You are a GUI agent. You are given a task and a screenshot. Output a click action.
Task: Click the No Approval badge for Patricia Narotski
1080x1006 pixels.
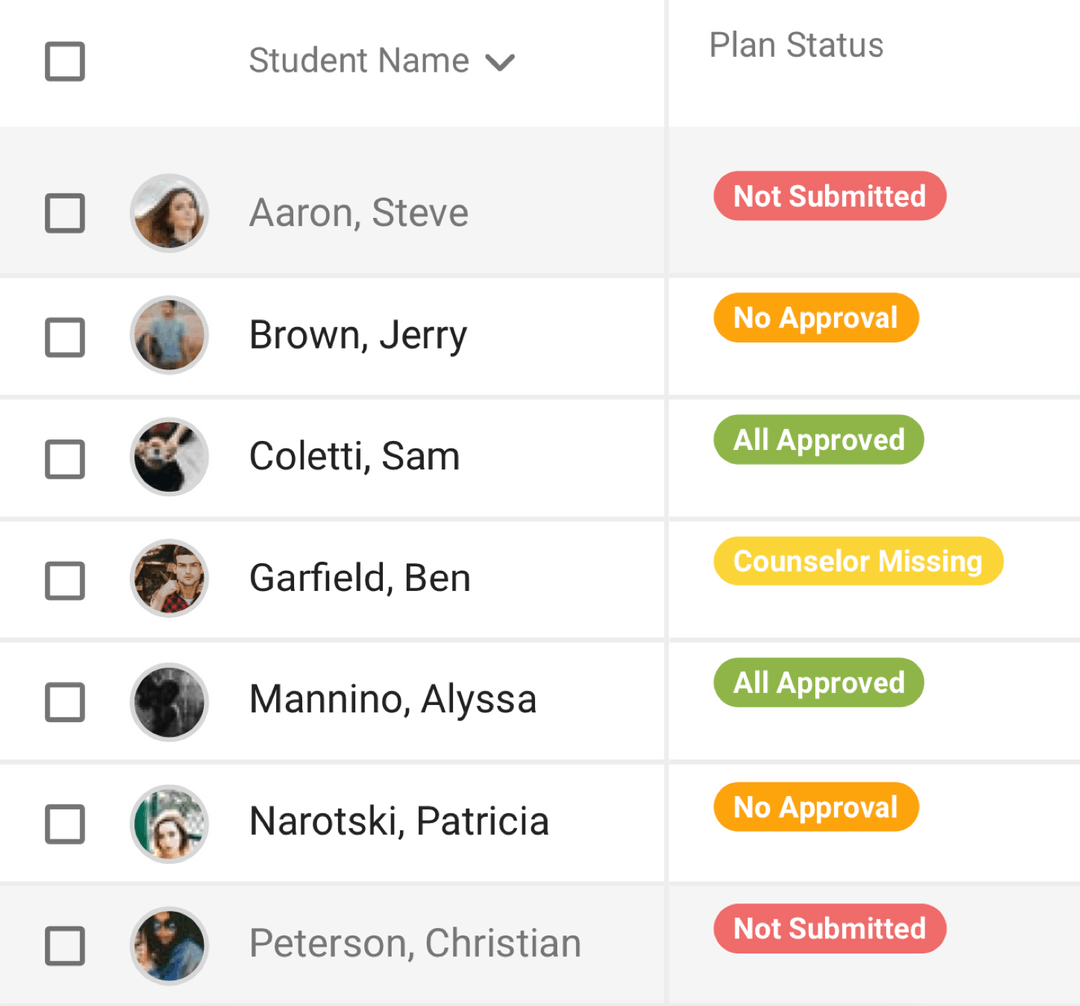pyautogui.click(x=816, y=807)
